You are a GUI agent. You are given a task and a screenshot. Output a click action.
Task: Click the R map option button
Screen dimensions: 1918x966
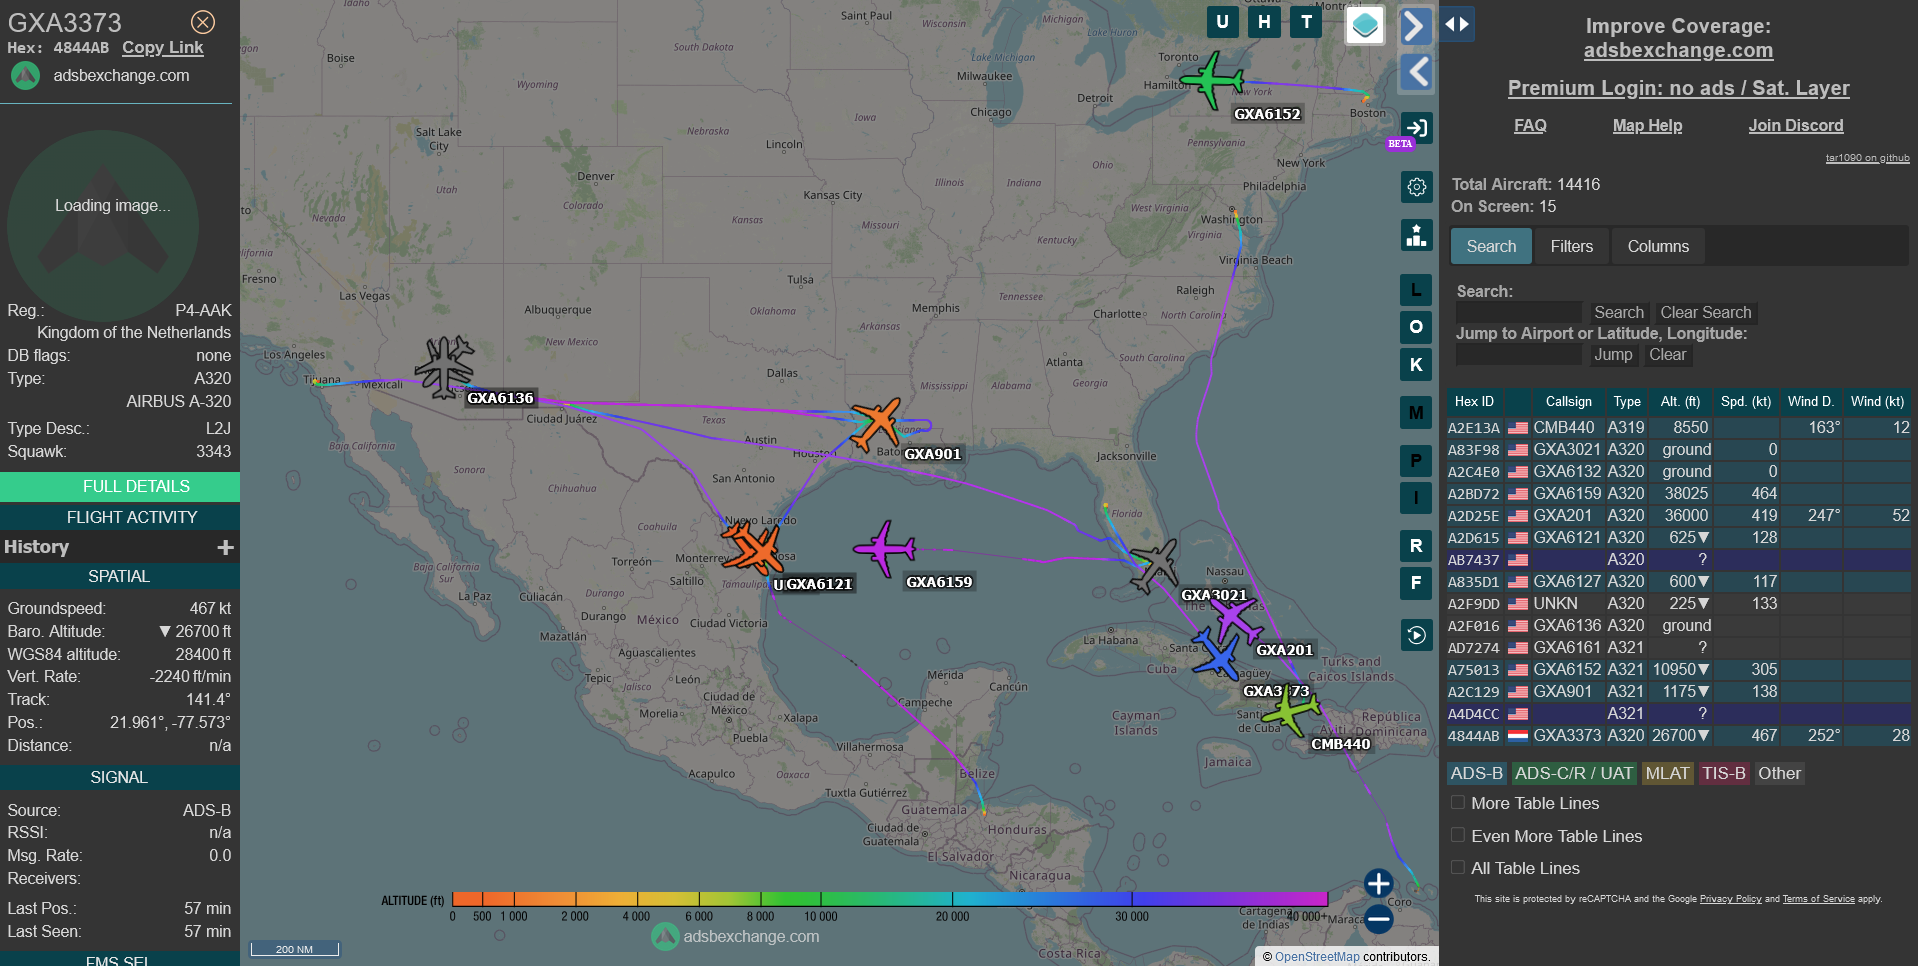(1416, 546)
